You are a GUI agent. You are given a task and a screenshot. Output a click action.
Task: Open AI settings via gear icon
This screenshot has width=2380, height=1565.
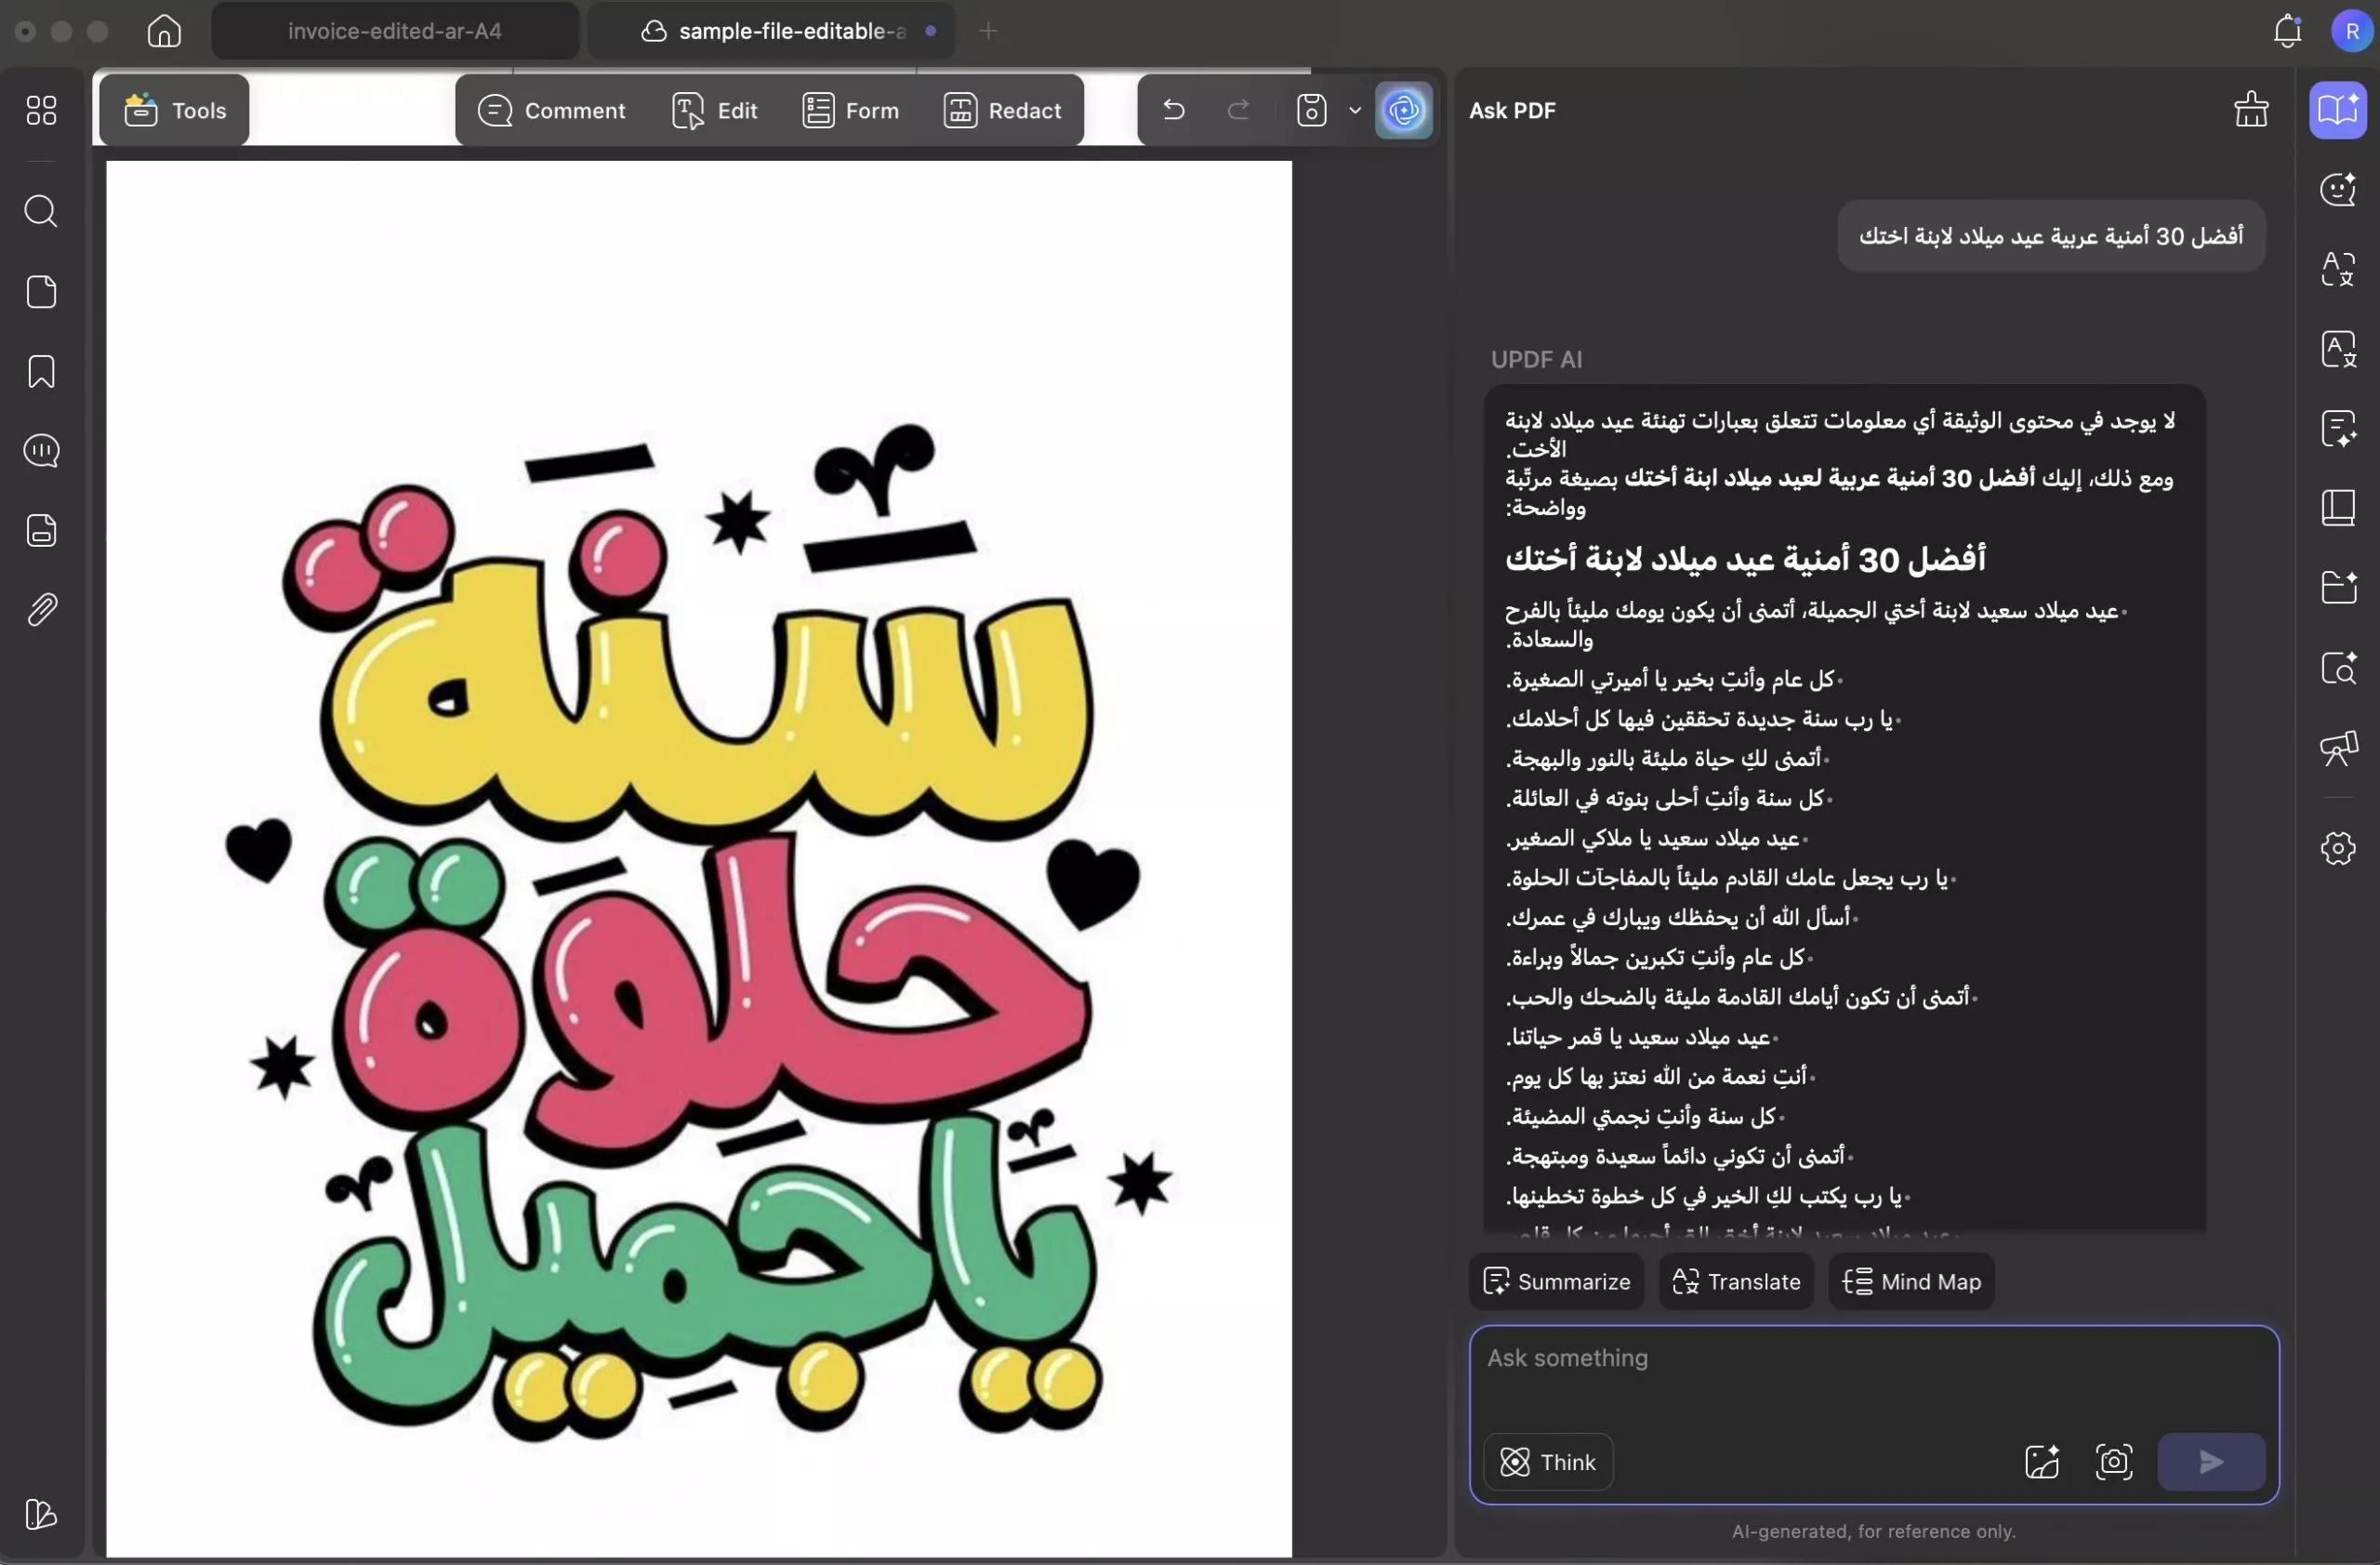(2338, 848)
